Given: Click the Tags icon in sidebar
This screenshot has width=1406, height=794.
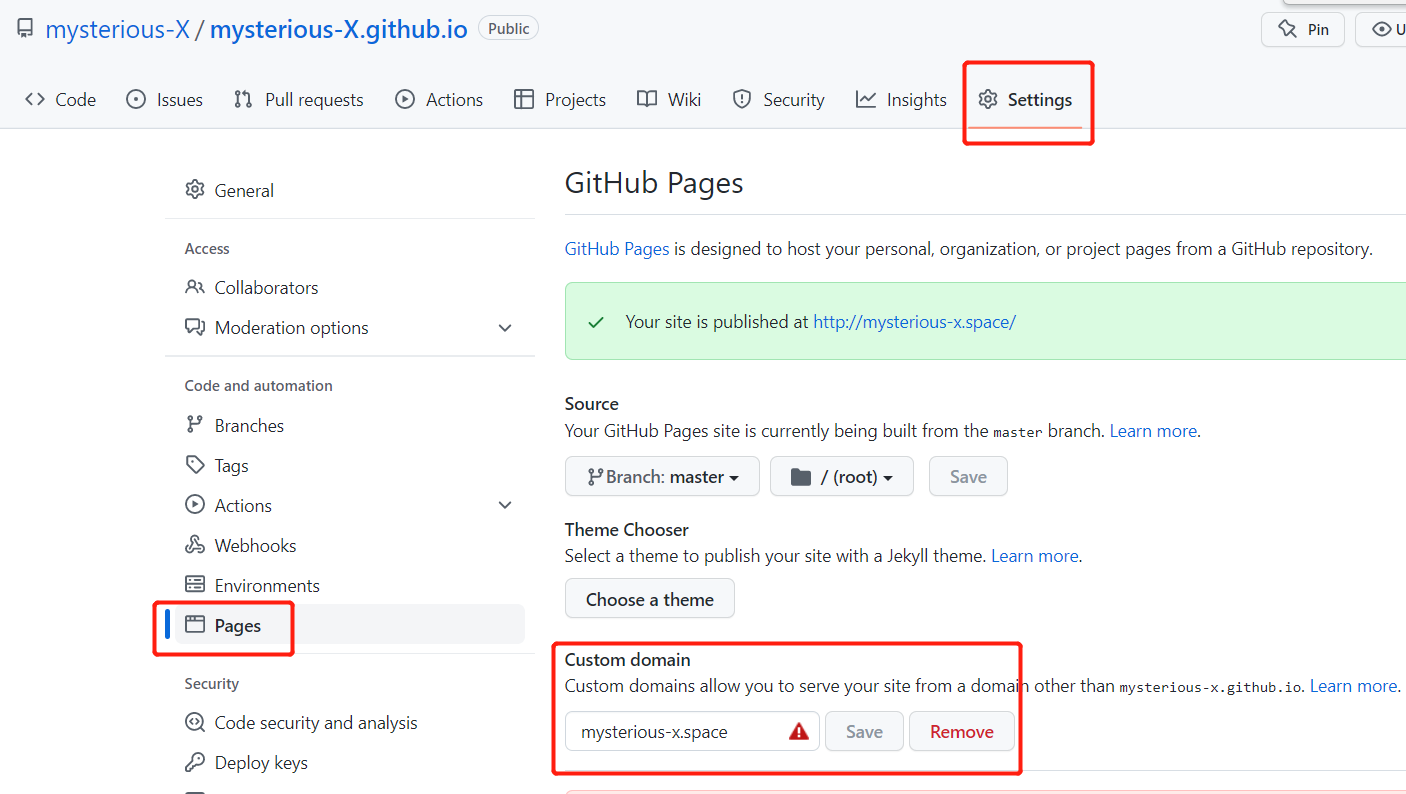Looking at the screenshot, I should [x=195, y=465].
